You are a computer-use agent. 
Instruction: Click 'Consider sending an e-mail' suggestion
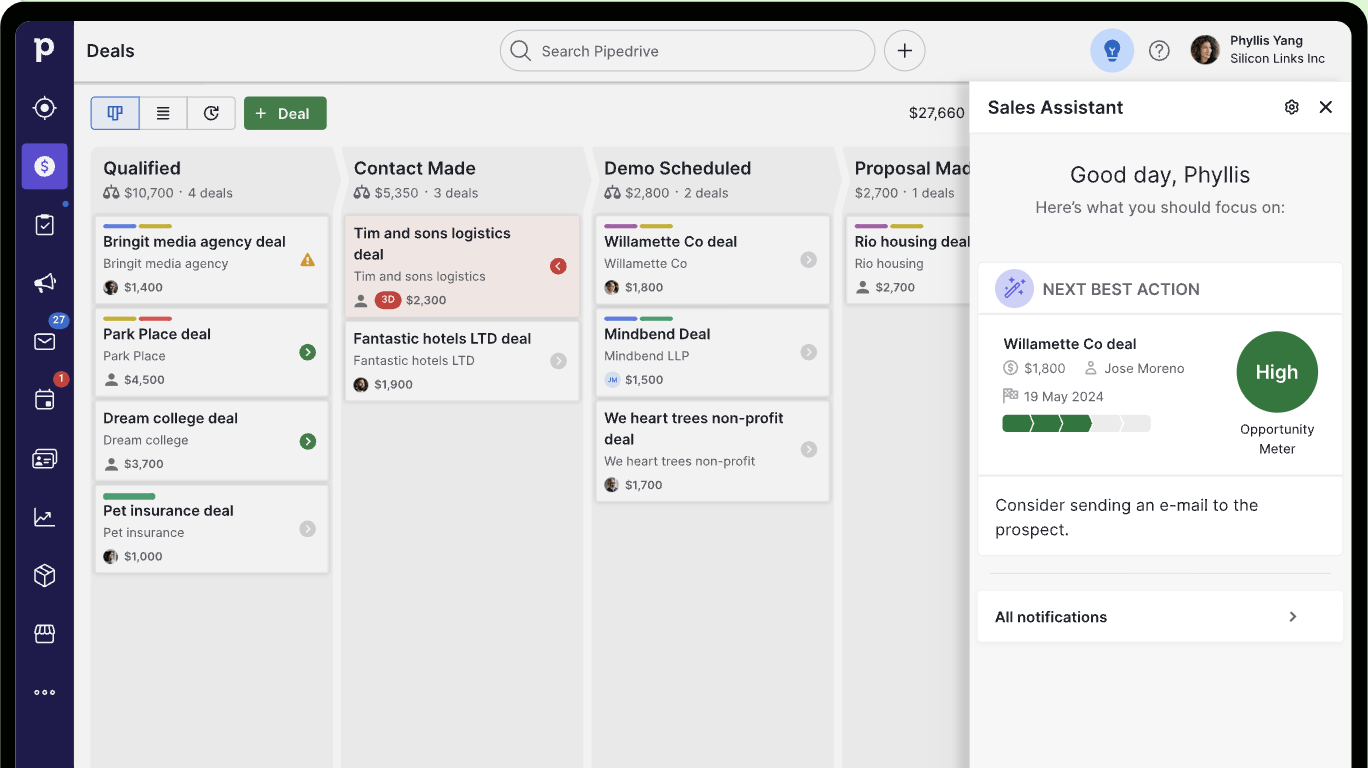tap(1127, 517)
